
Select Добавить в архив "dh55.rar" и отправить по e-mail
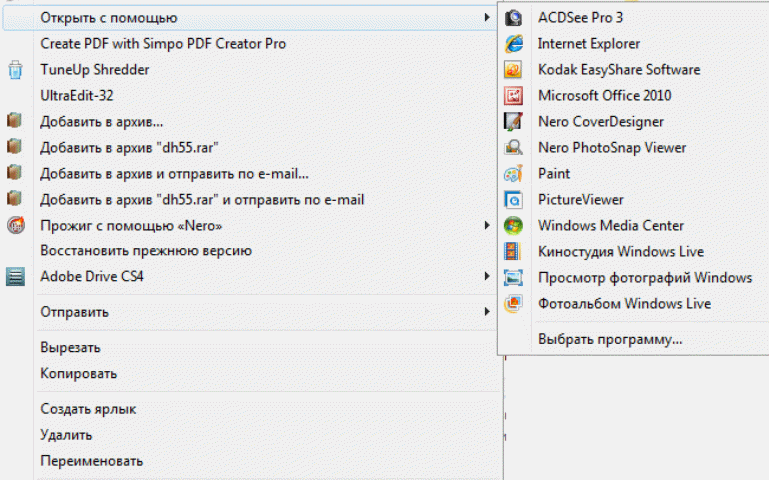(202, 200)
